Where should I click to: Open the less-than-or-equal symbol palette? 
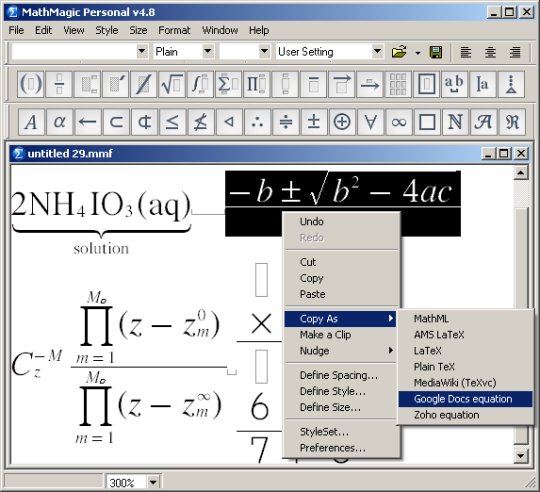tap(173, 122)
